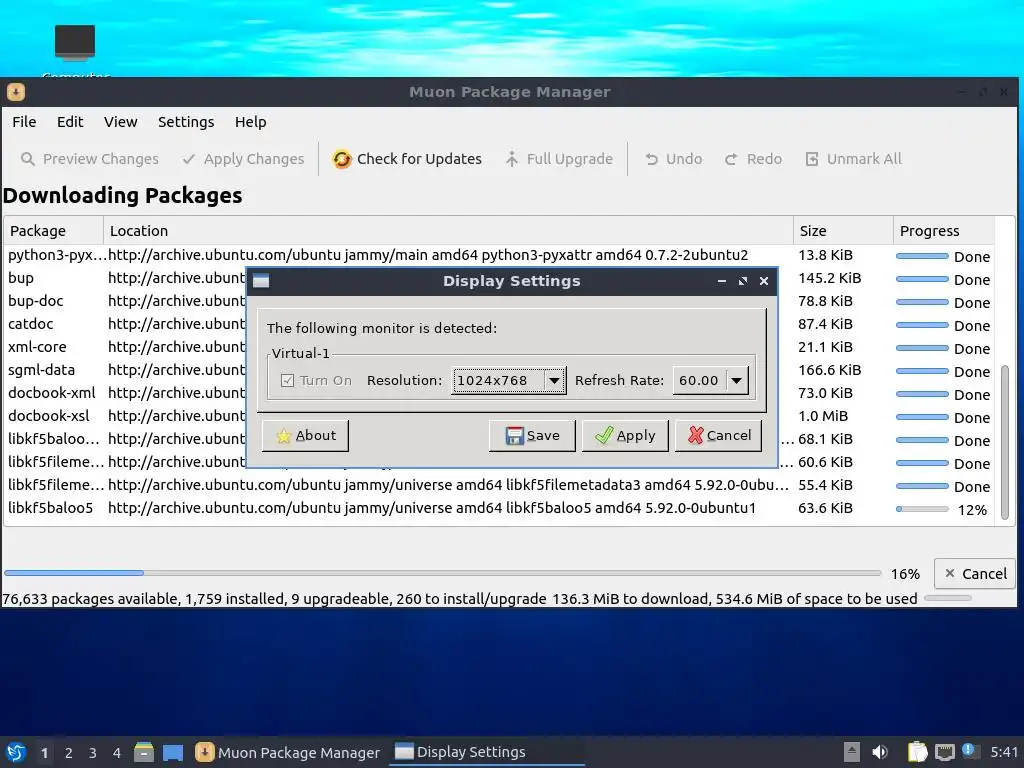The width and height of the screenshot is (1024, 768).
Task: Open the Settings menu
Action: pos(186,122)
